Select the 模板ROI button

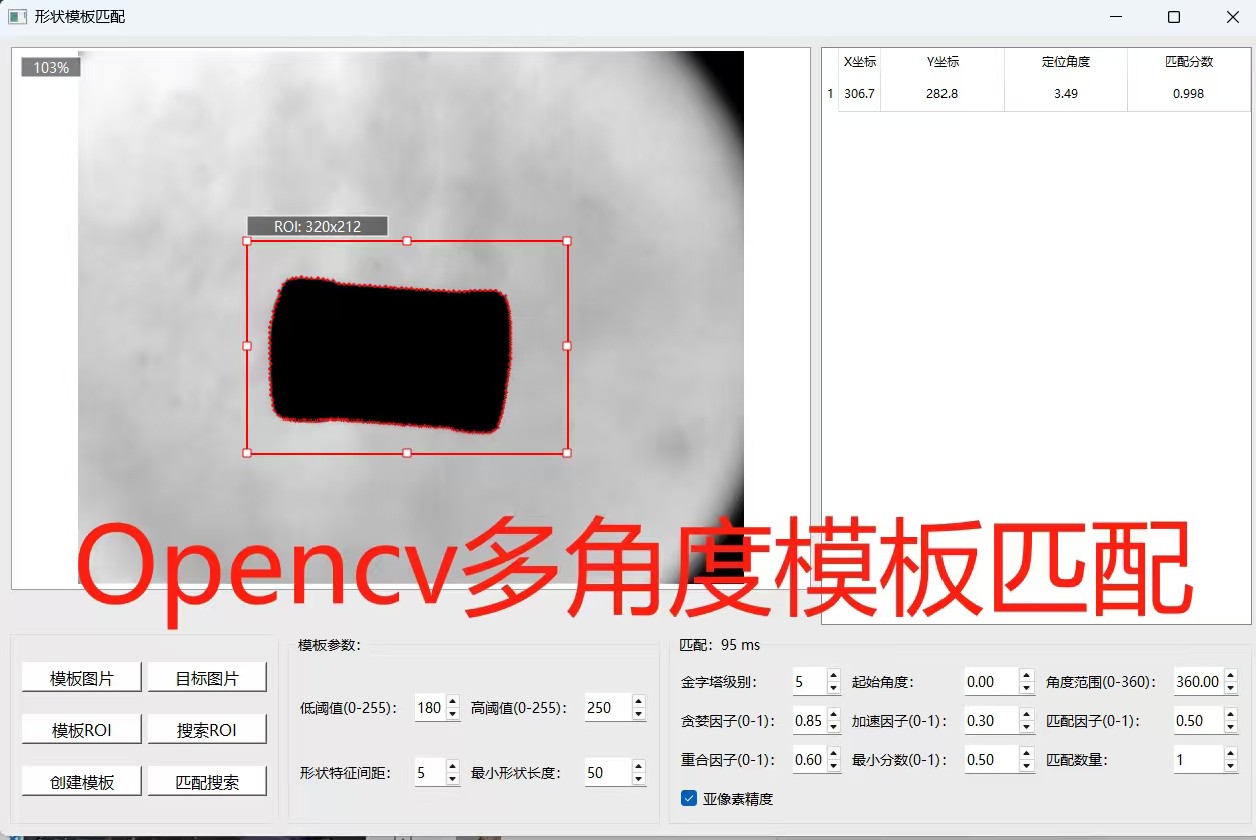point(82,730)
